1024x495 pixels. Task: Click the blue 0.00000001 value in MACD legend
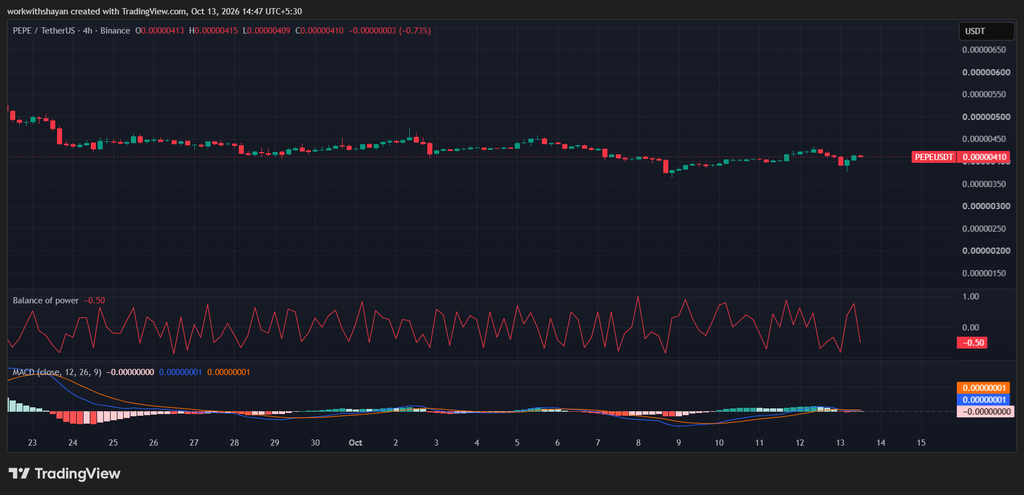click(181, 372)
